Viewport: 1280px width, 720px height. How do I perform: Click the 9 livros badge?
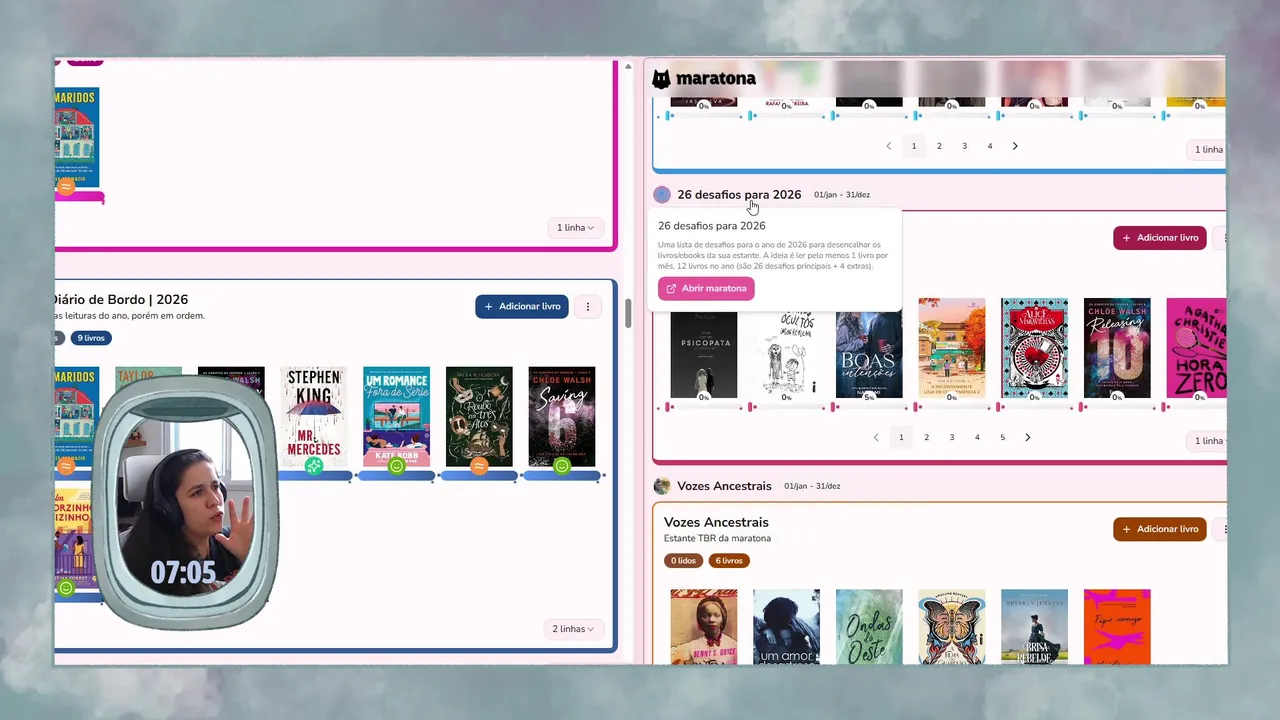(x=91, y=338)
